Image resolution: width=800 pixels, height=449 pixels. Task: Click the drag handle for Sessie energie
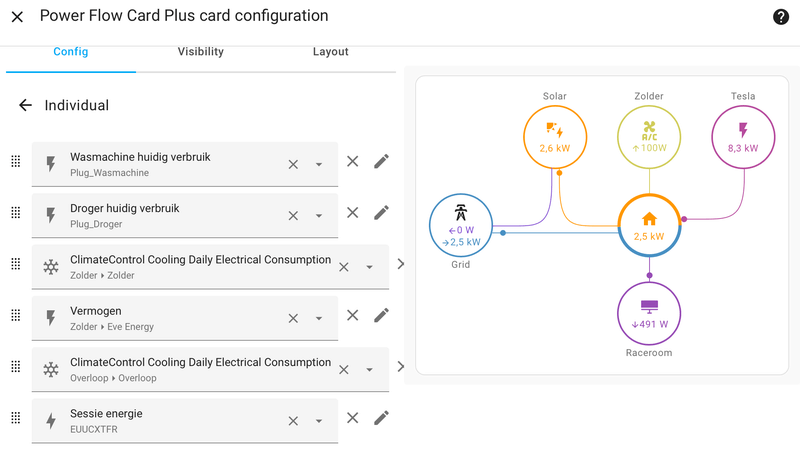tap(16, 418)
